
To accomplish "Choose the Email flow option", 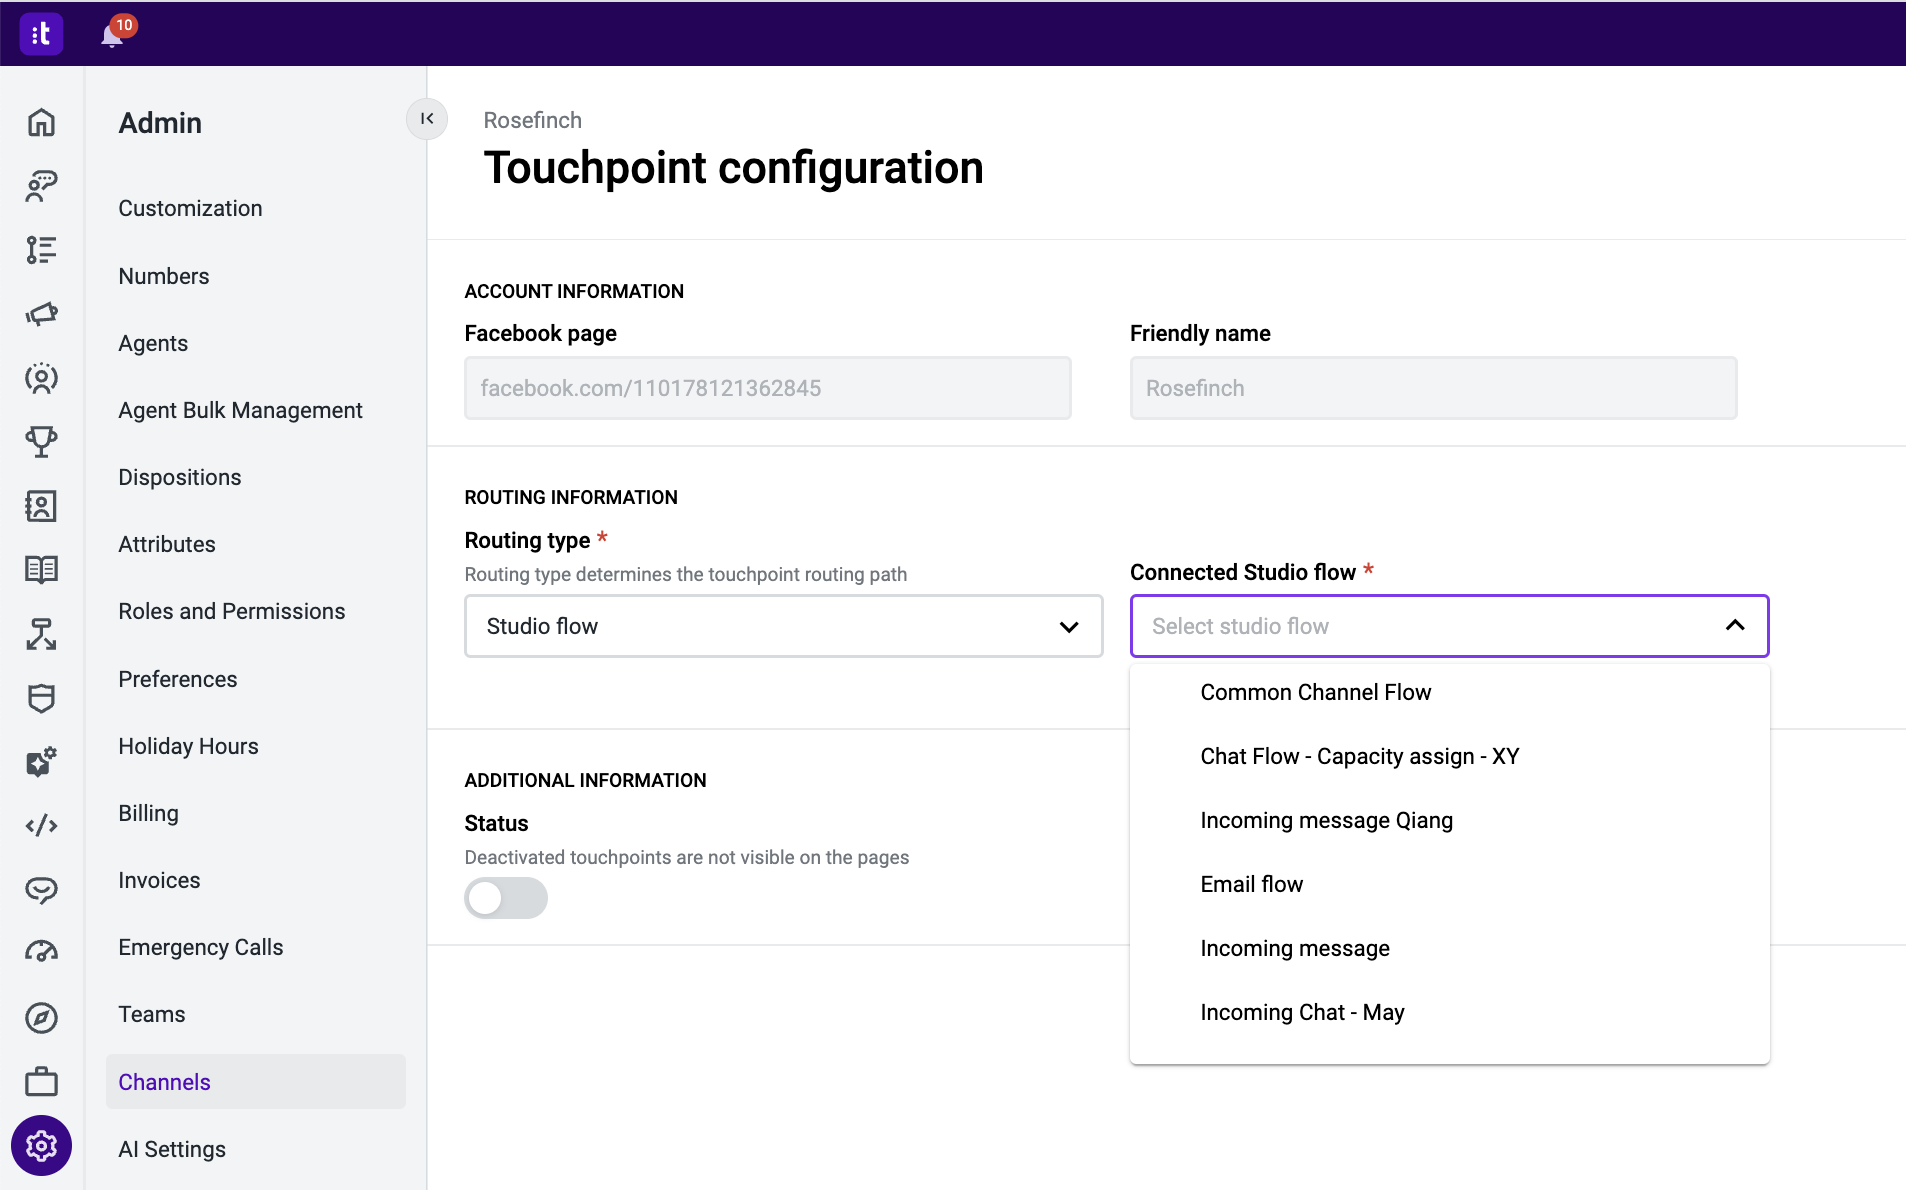I will pyautogui.click(x=1450, y=884).
